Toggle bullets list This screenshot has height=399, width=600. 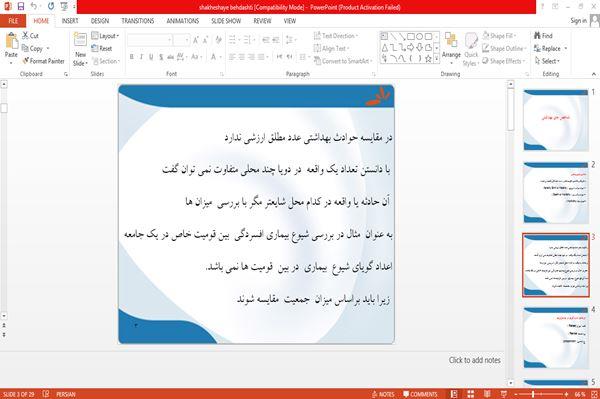[x=232, y=40]
